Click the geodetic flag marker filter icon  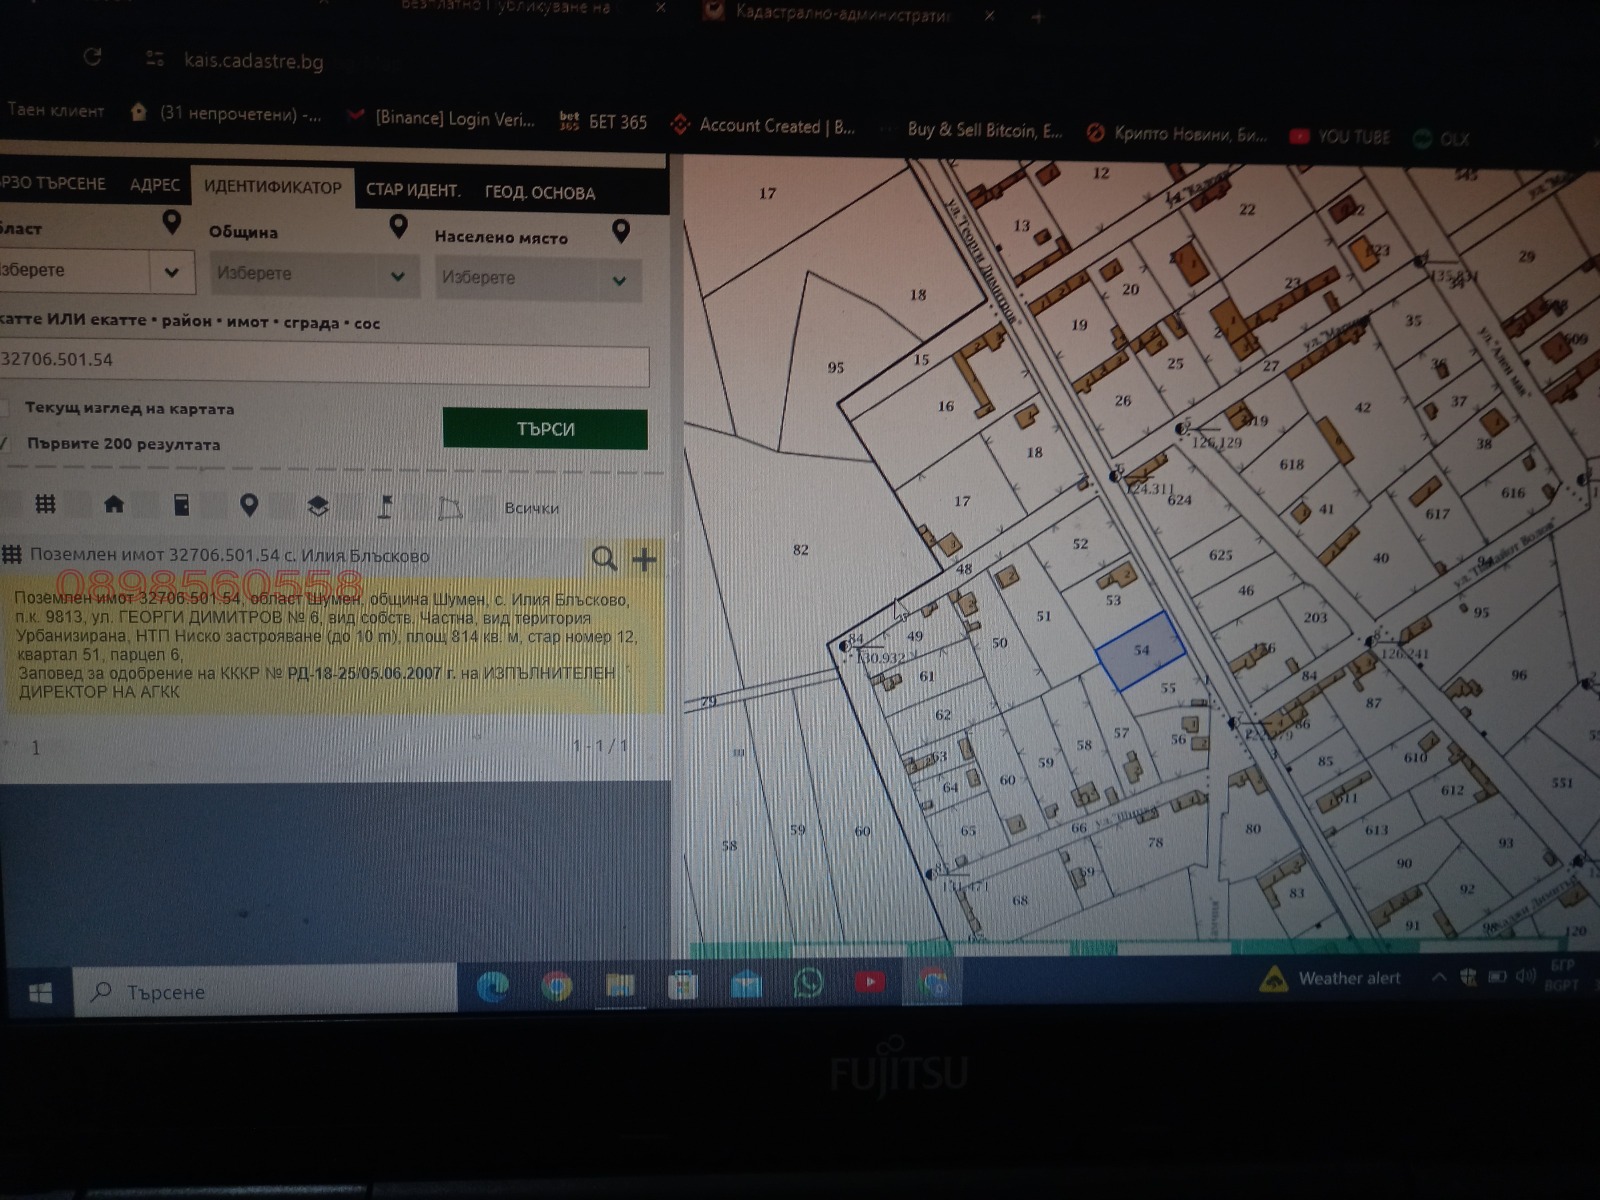(385, 507)
